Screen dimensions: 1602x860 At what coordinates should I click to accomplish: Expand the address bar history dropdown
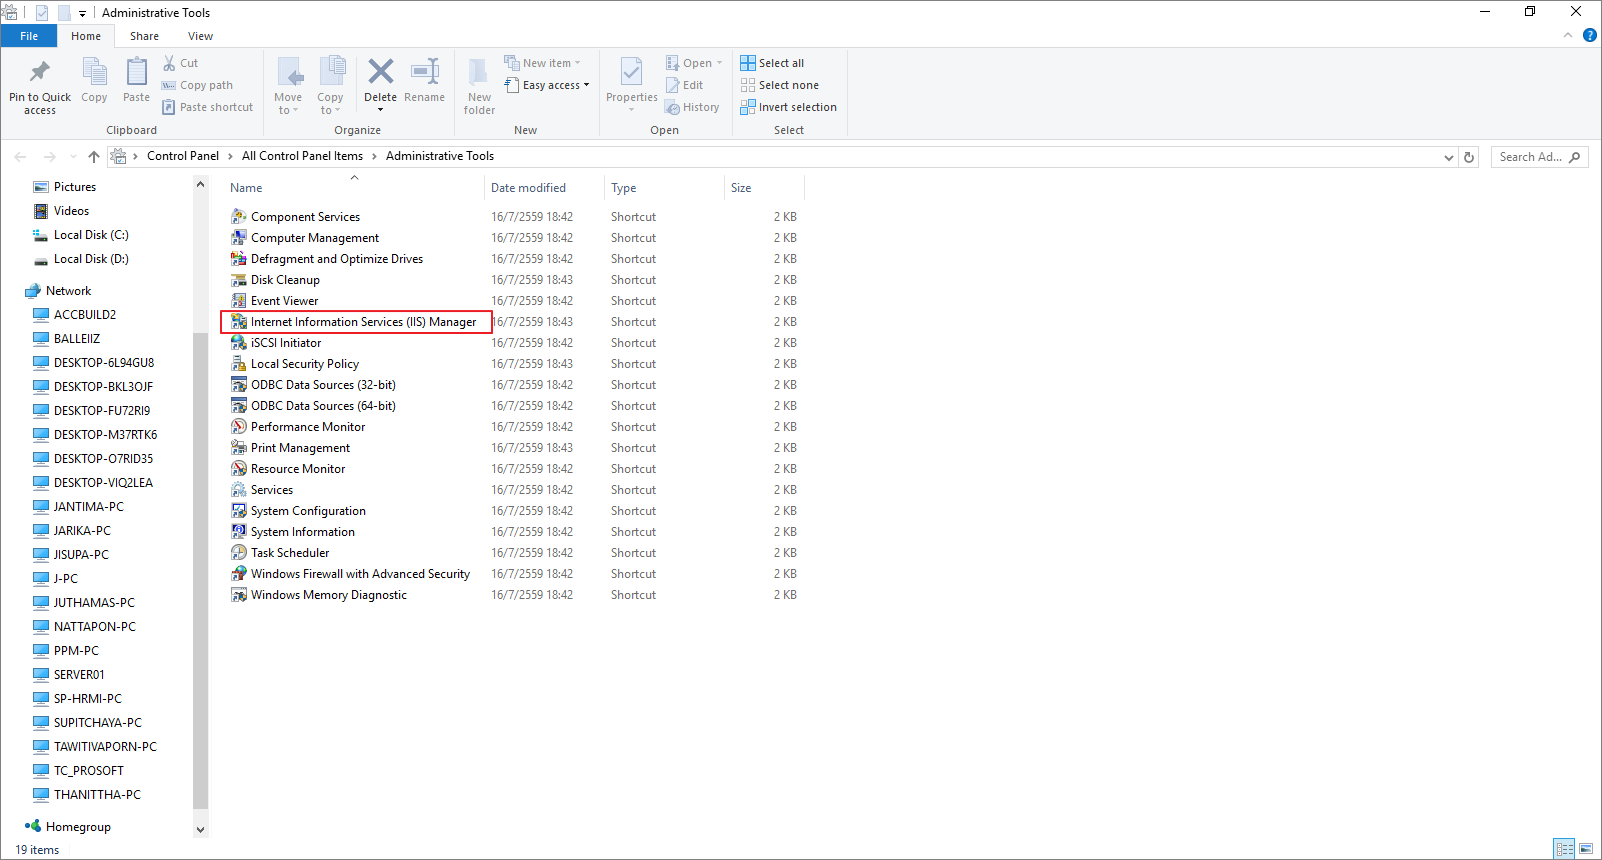click(1449, 157)
